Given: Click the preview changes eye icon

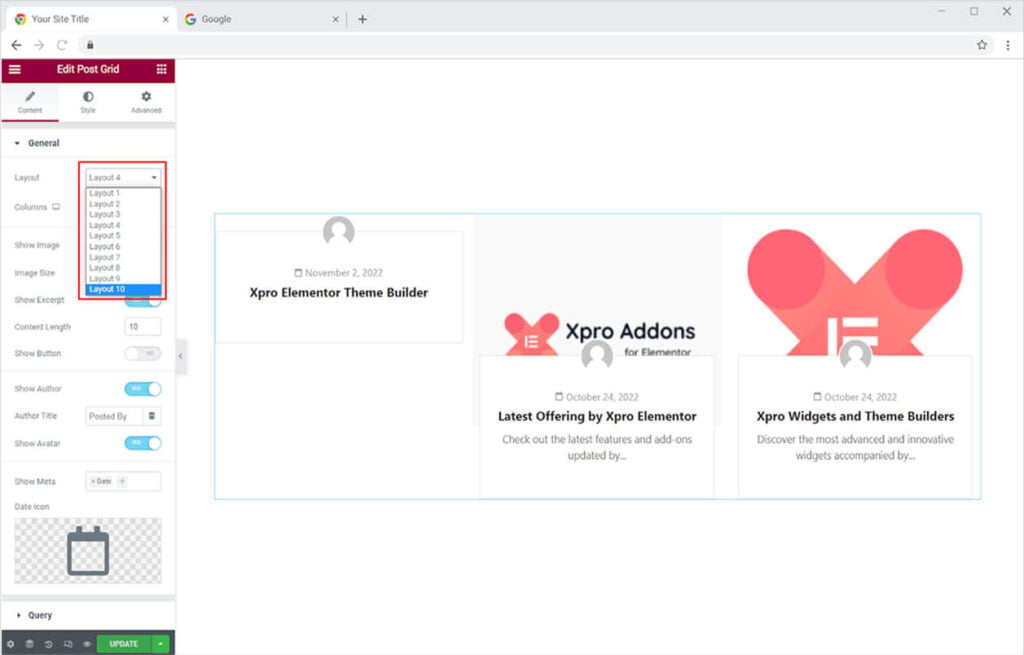Looking at the screenshot, I should (87, 644).
